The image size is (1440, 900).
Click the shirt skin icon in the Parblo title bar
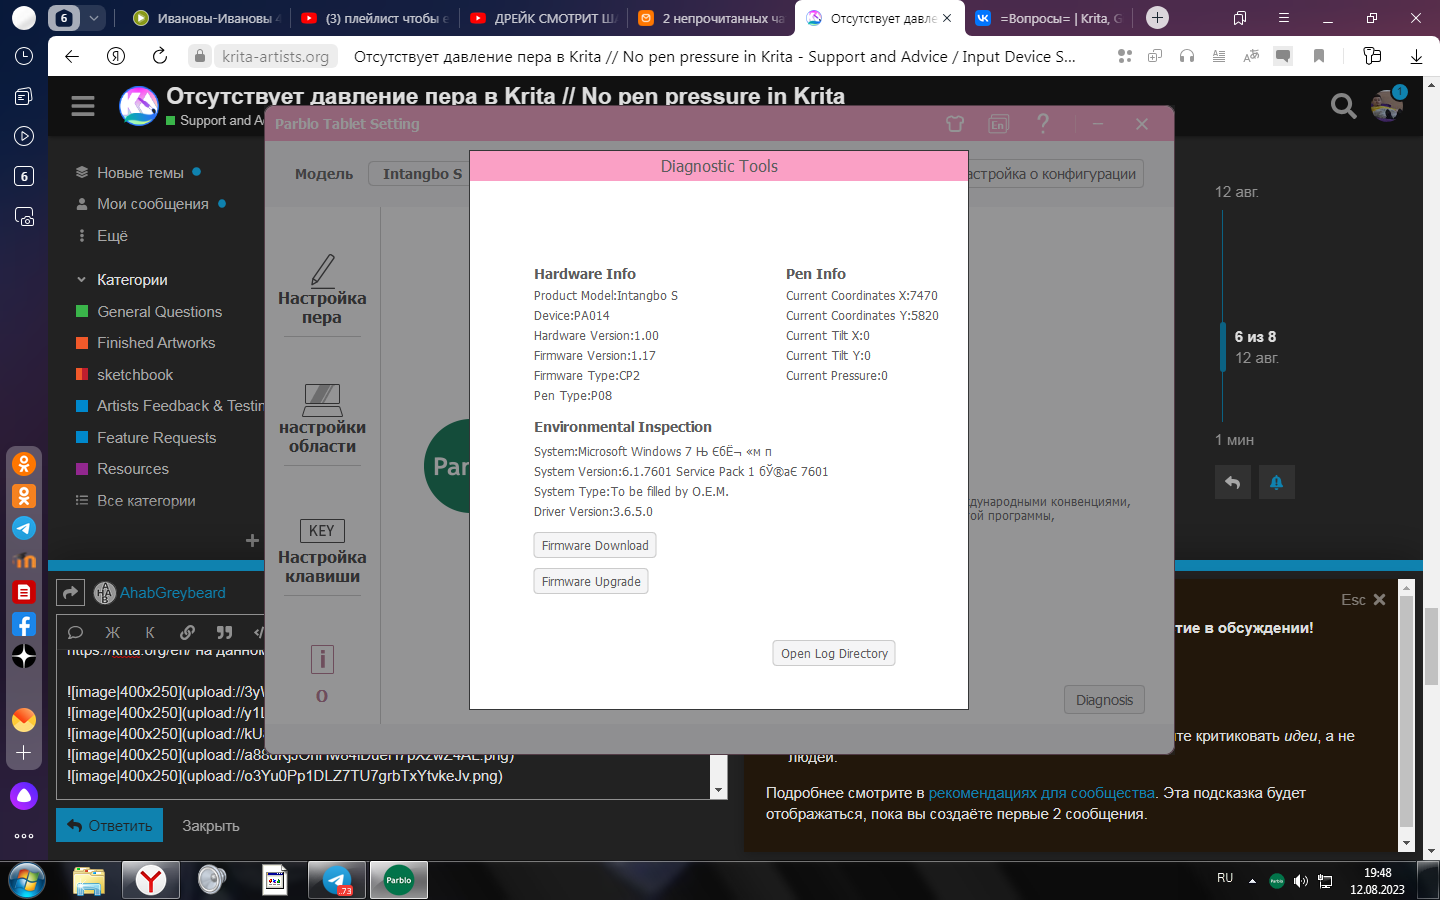click(x=955, y=124)
